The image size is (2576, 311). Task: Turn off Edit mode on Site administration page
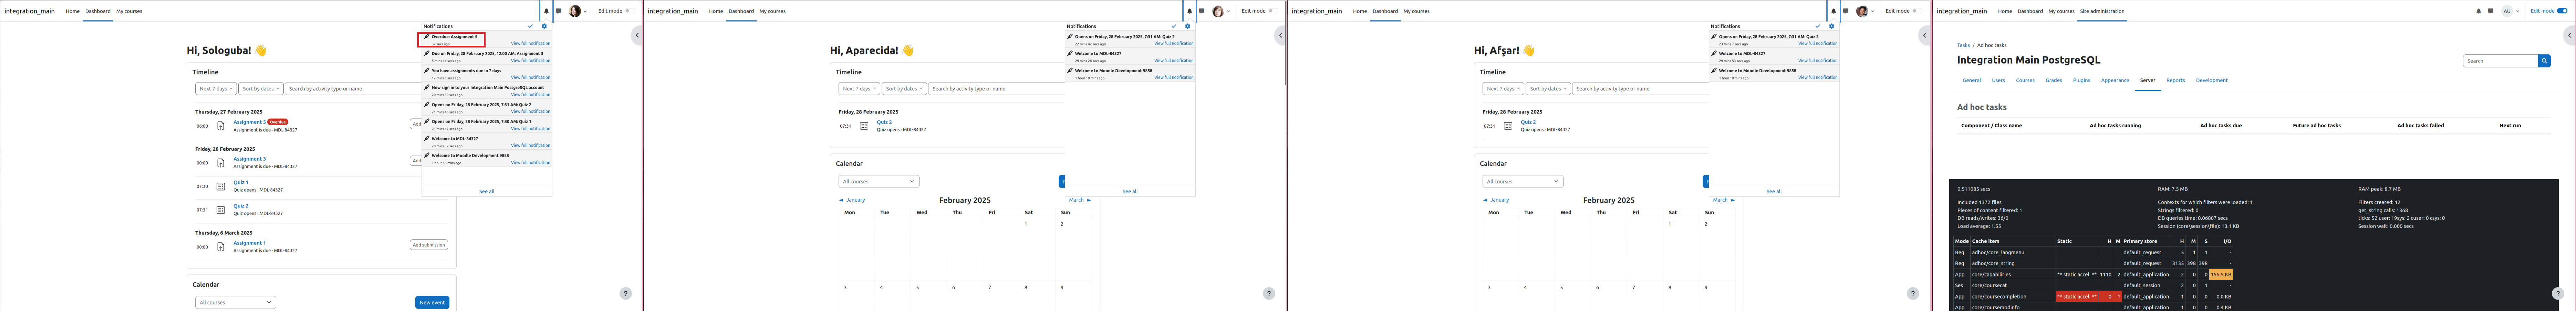point(2562,11)
